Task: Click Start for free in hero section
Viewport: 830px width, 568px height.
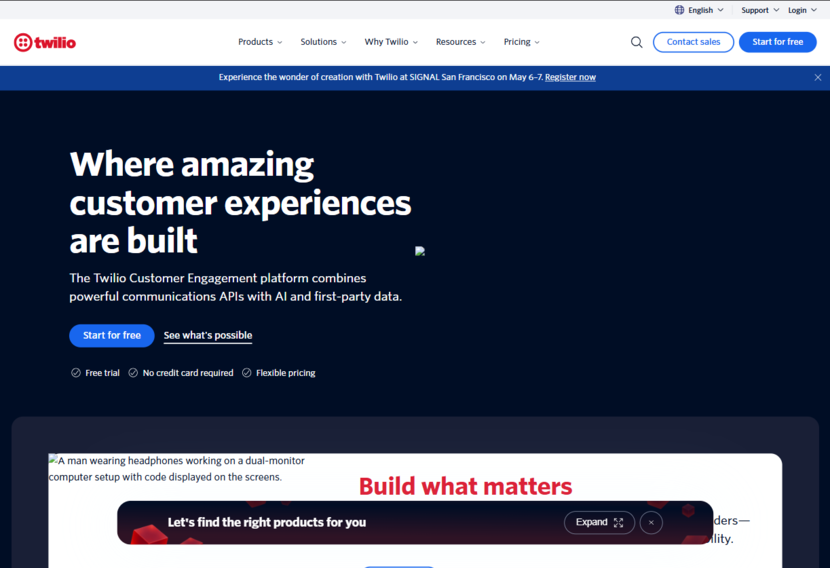Action: (x=111, y=336)
